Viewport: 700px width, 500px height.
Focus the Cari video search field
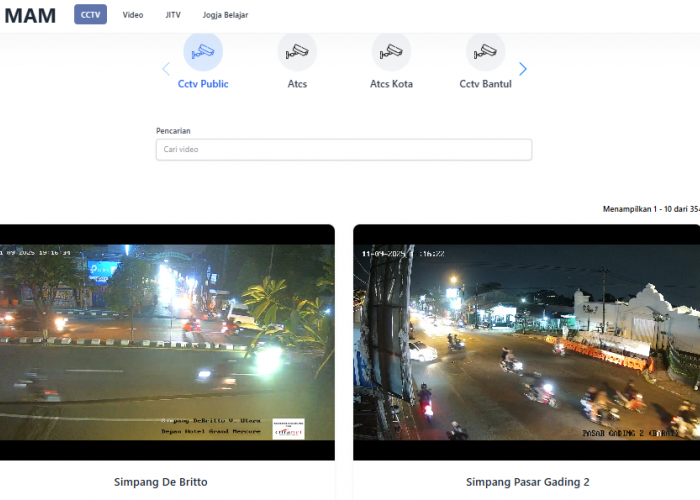click(344, 150)
